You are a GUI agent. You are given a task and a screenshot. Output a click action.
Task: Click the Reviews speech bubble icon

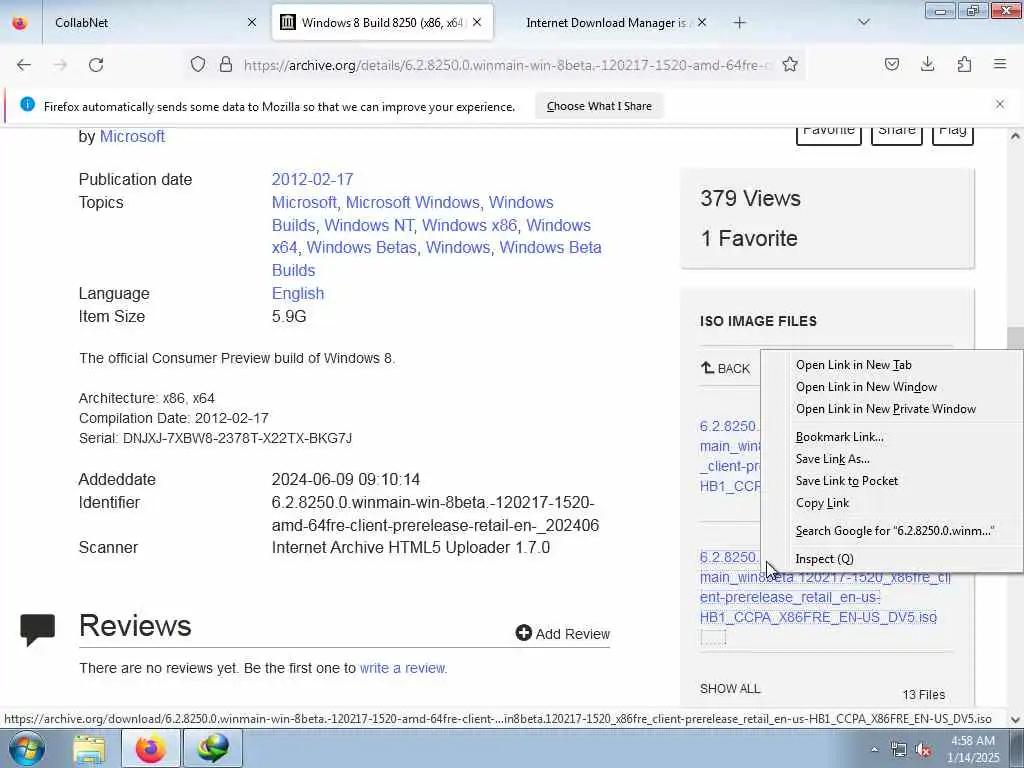[x=37, y=630]
